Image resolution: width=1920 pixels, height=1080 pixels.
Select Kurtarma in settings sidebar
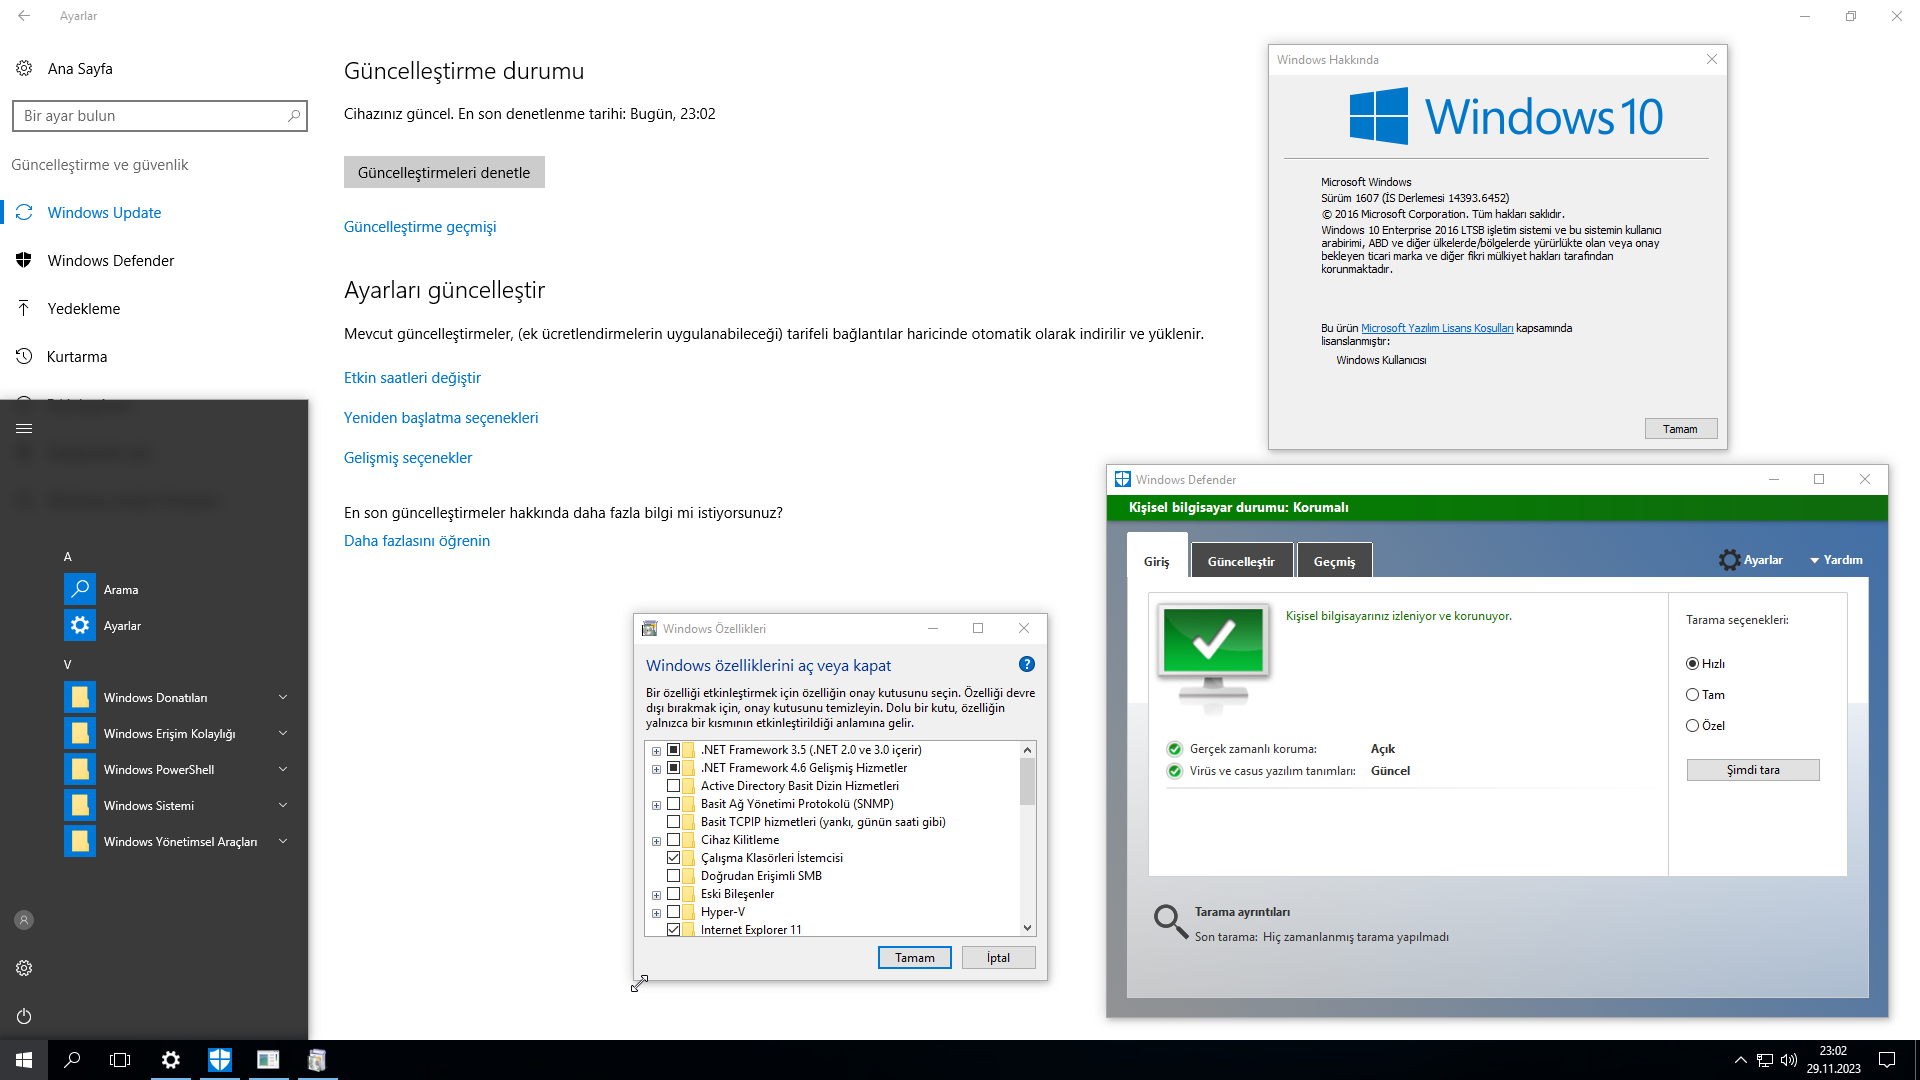pyautogui.click(x=154, y=356)
